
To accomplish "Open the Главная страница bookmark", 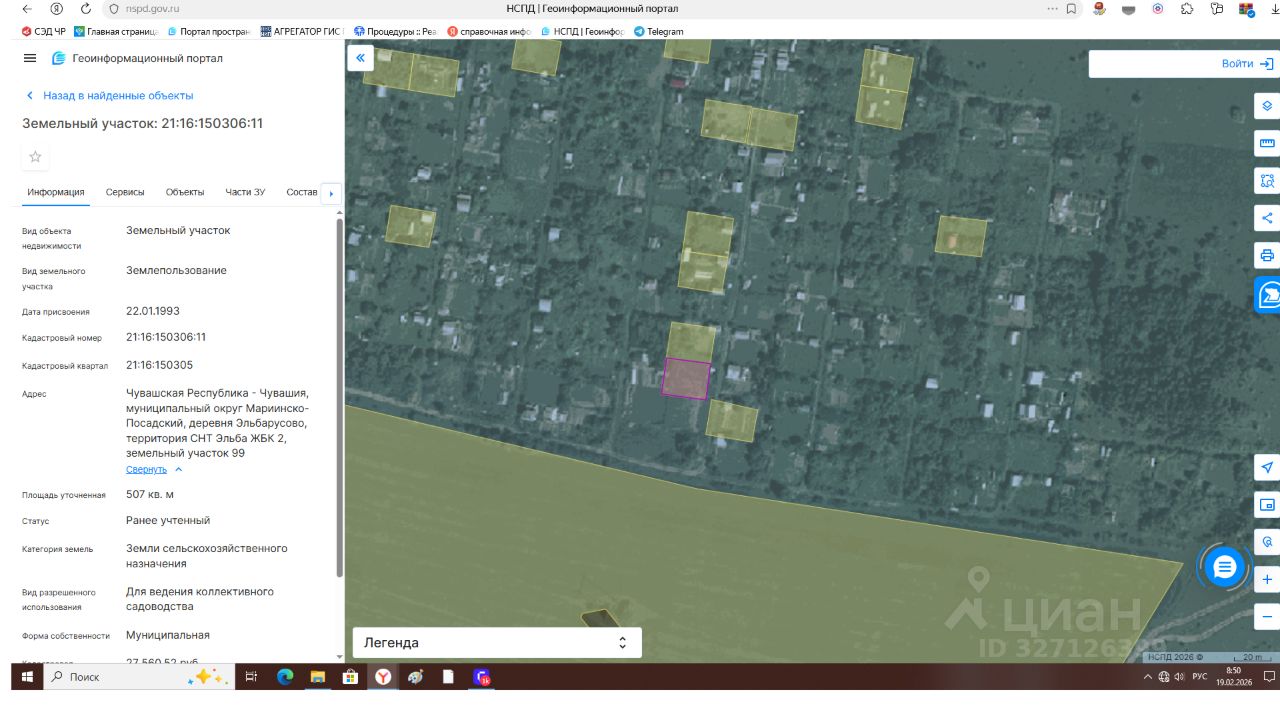I will (x=116, y=31).
